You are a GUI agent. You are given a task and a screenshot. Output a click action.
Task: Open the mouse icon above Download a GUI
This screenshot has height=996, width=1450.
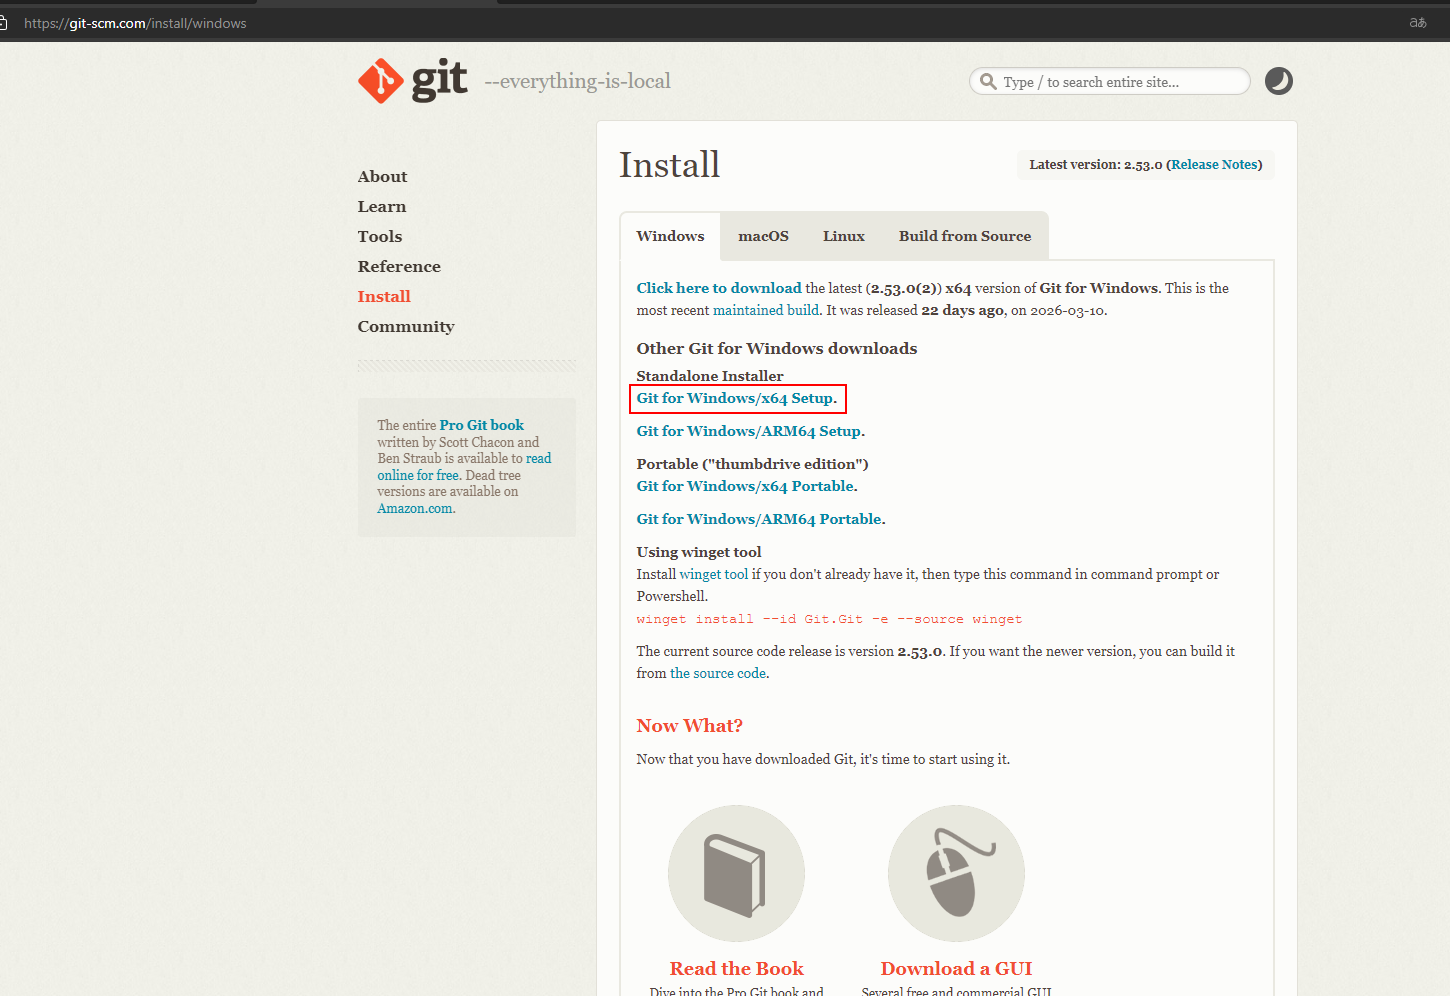[956, 873]
